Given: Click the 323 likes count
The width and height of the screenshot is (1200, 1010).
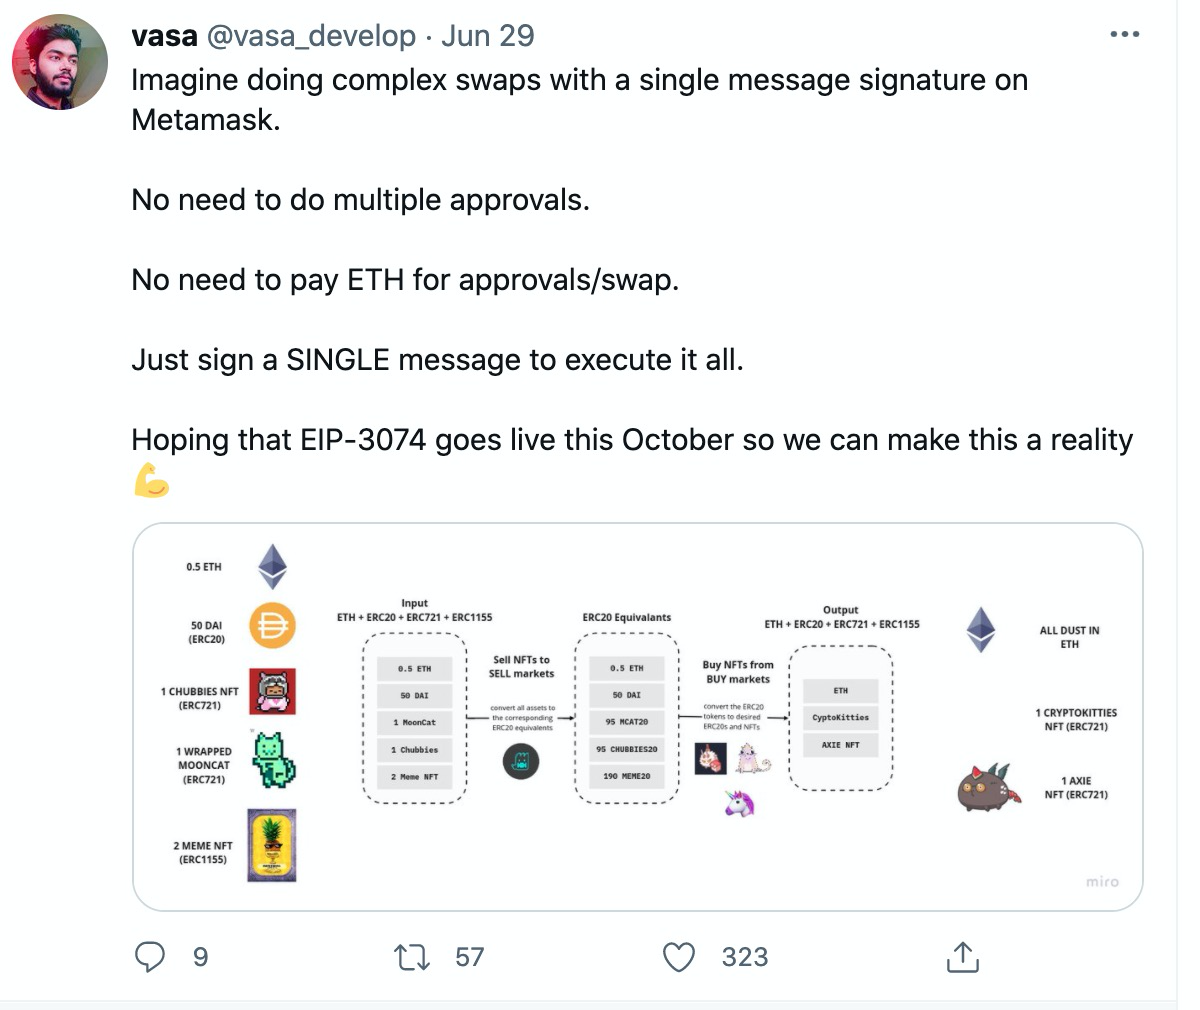Looking at the screenshot, I should 745,957.
